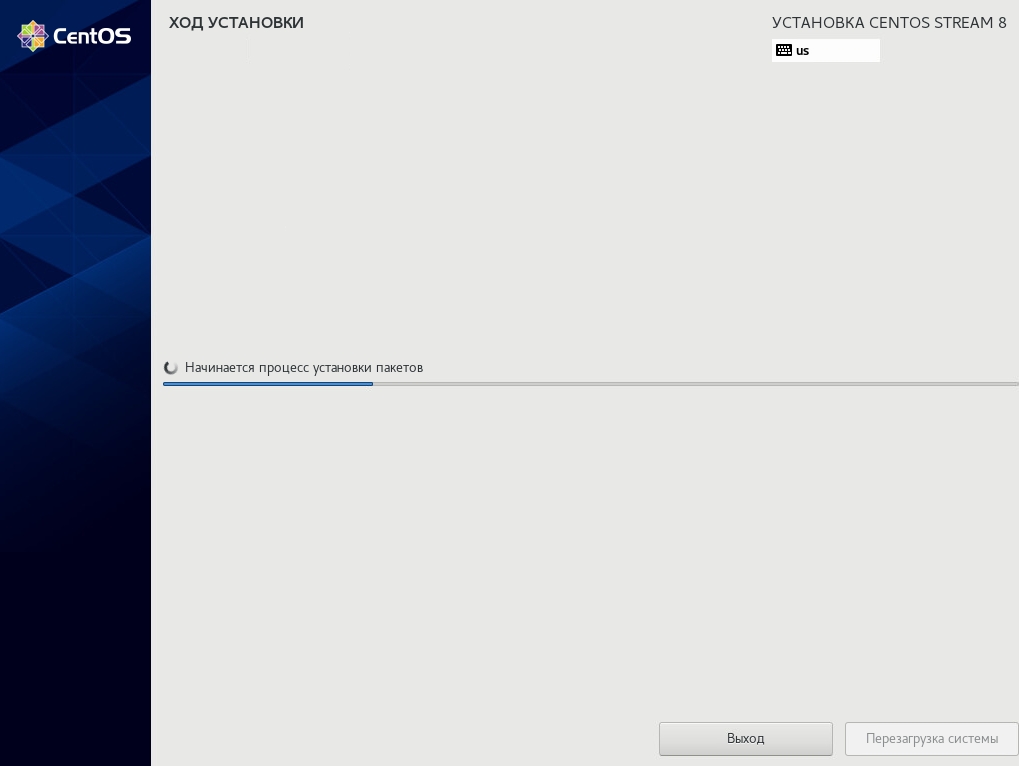The image size is (1019, 766).
Task: Click the Выход button
Action: click(x=745, y=739)
